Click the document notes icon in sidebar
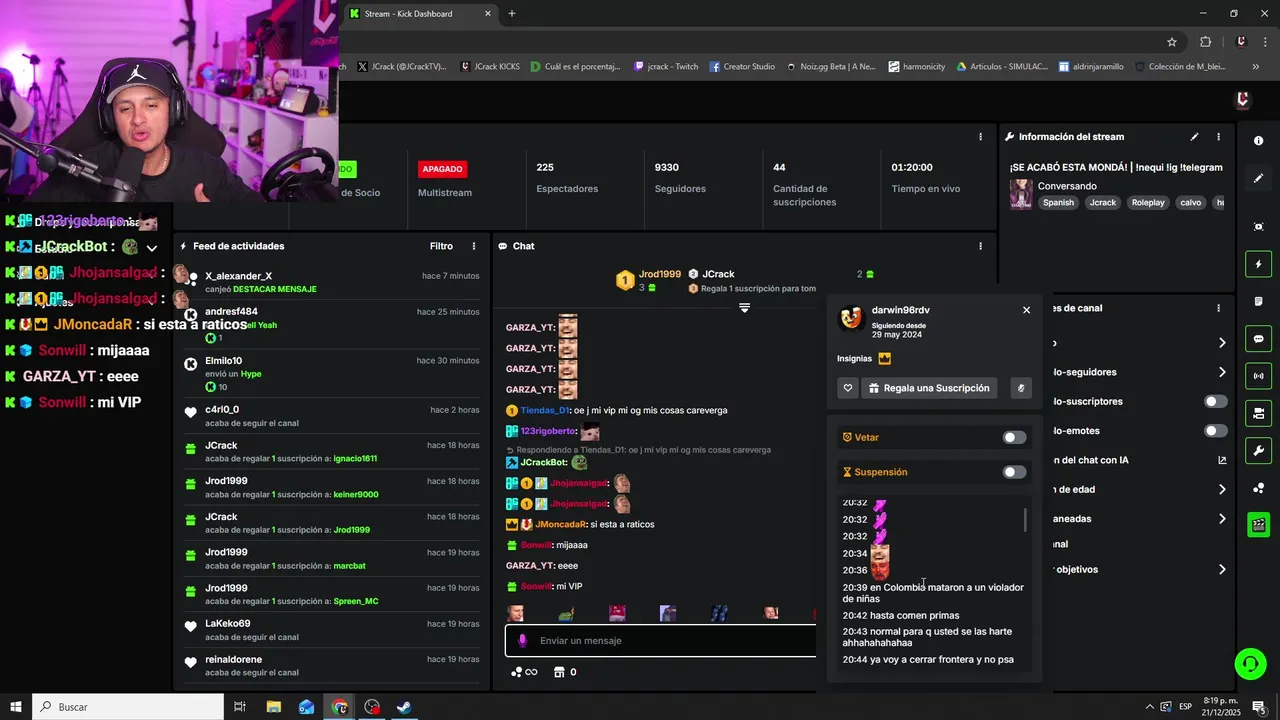Viewport: 1280px width, 720px height. [x=1258, y=301]
